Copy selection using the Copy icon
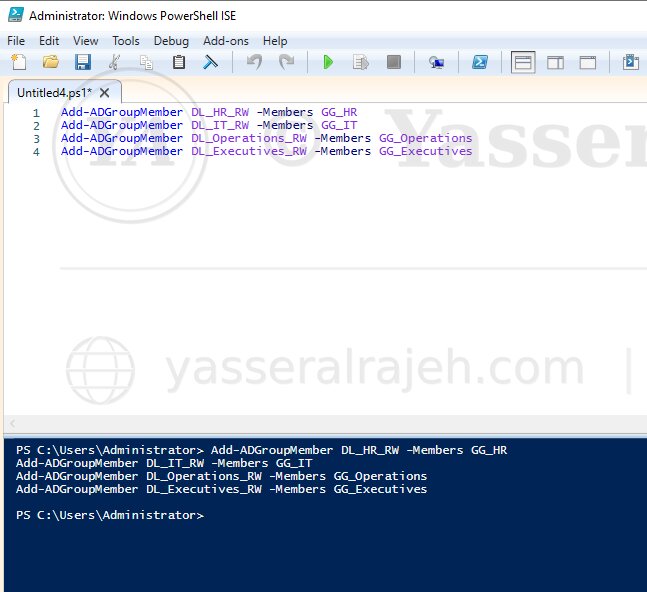Screen dimensions: 647x592 tap(146, 62)
